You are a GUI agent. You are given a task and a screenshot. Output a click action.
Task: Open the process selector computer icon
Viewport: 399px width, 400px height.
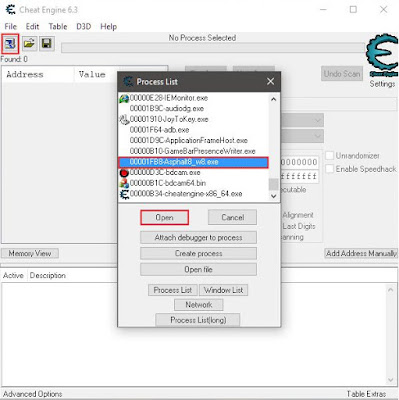pyautogui.click(x=10, y=44)
